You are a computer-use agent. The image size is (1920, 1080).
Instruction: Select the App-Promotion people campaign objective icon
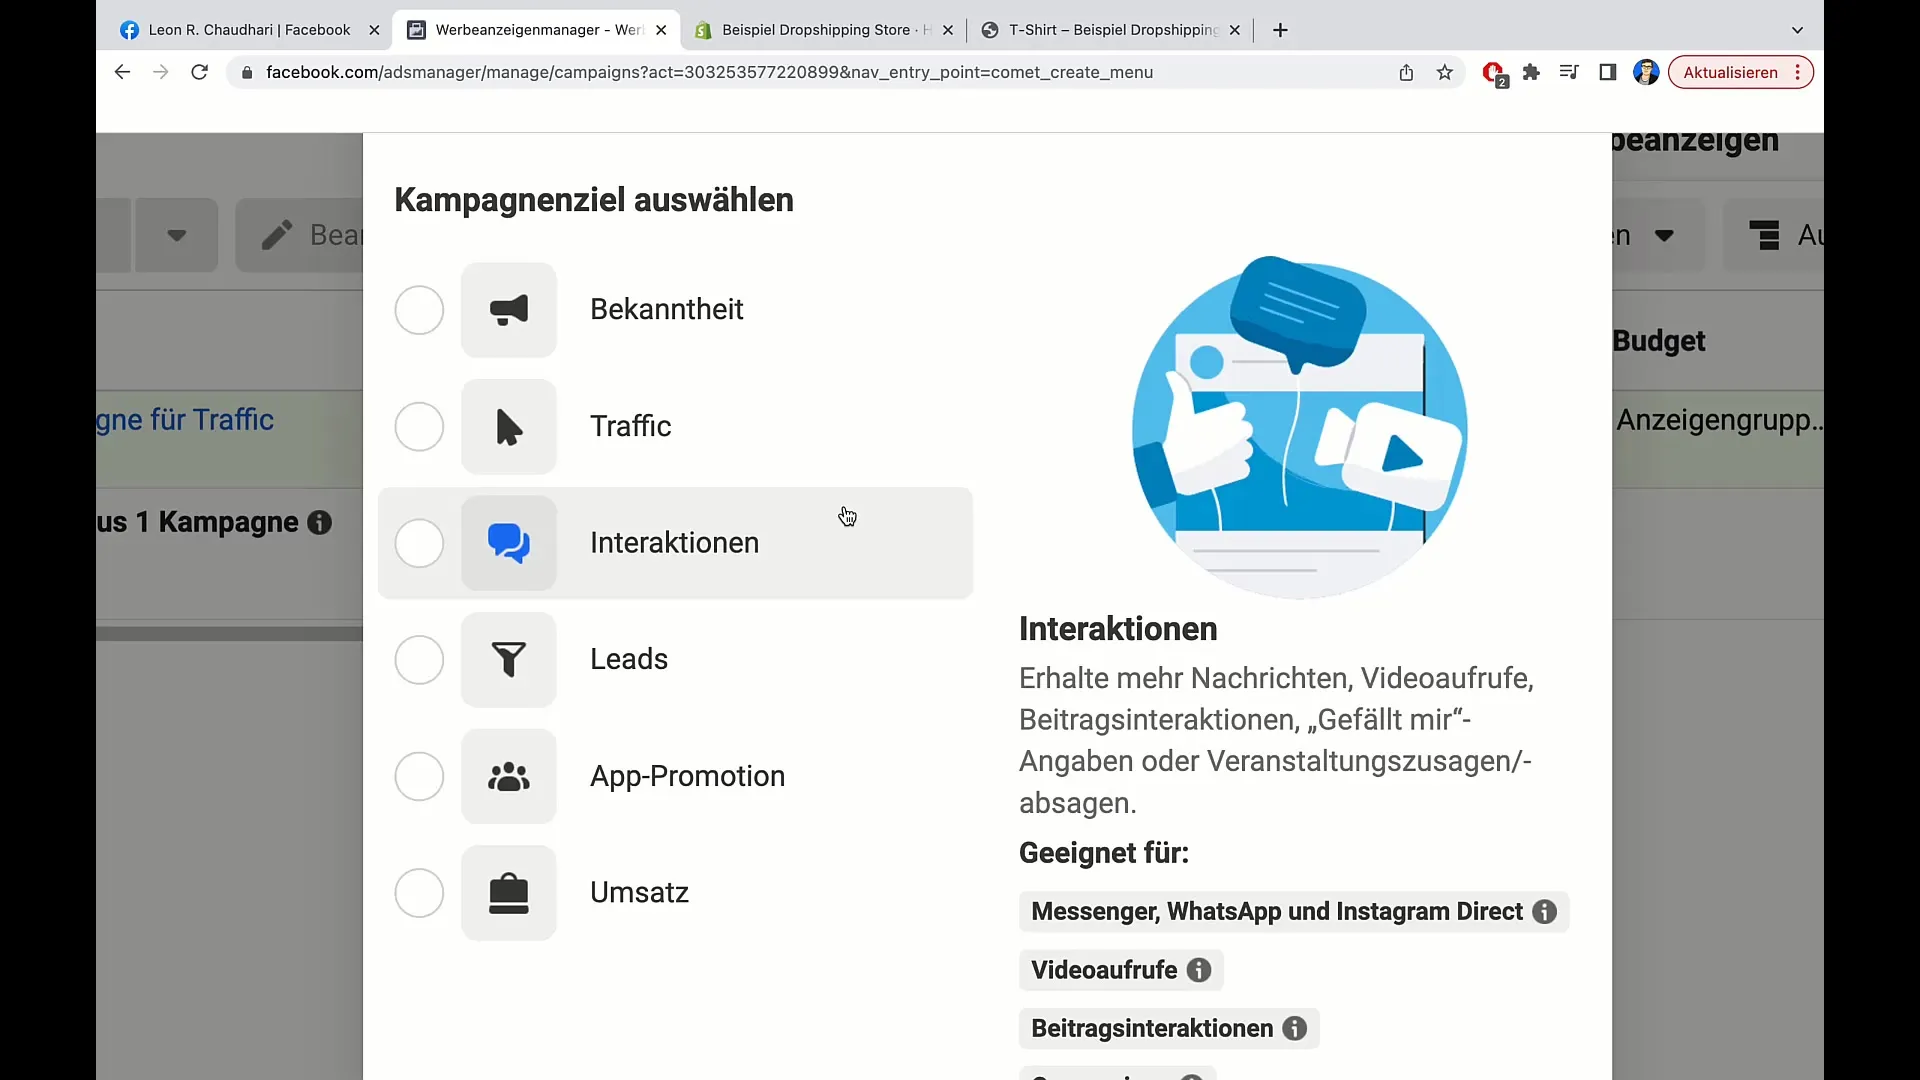point(509,775)
